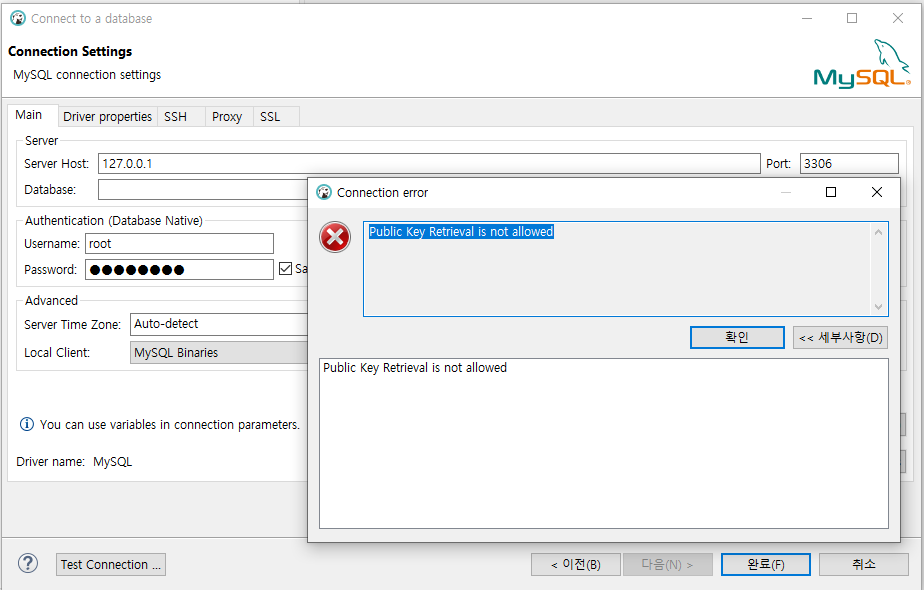Click the MySQL dolphin logo
The image size is (924, 590).
coord(862,63)
